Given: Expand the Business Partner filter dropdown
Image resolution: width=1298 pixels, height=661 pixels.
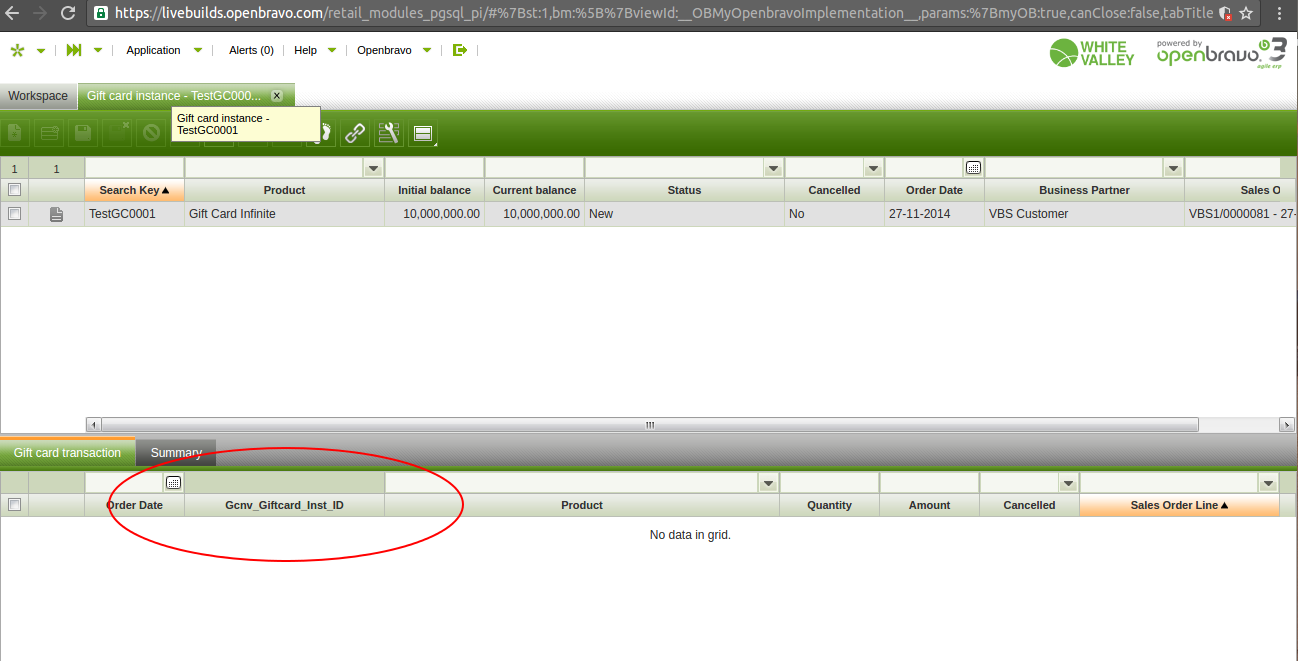Looking at the screenshot, I should [x=1173, y=168].
